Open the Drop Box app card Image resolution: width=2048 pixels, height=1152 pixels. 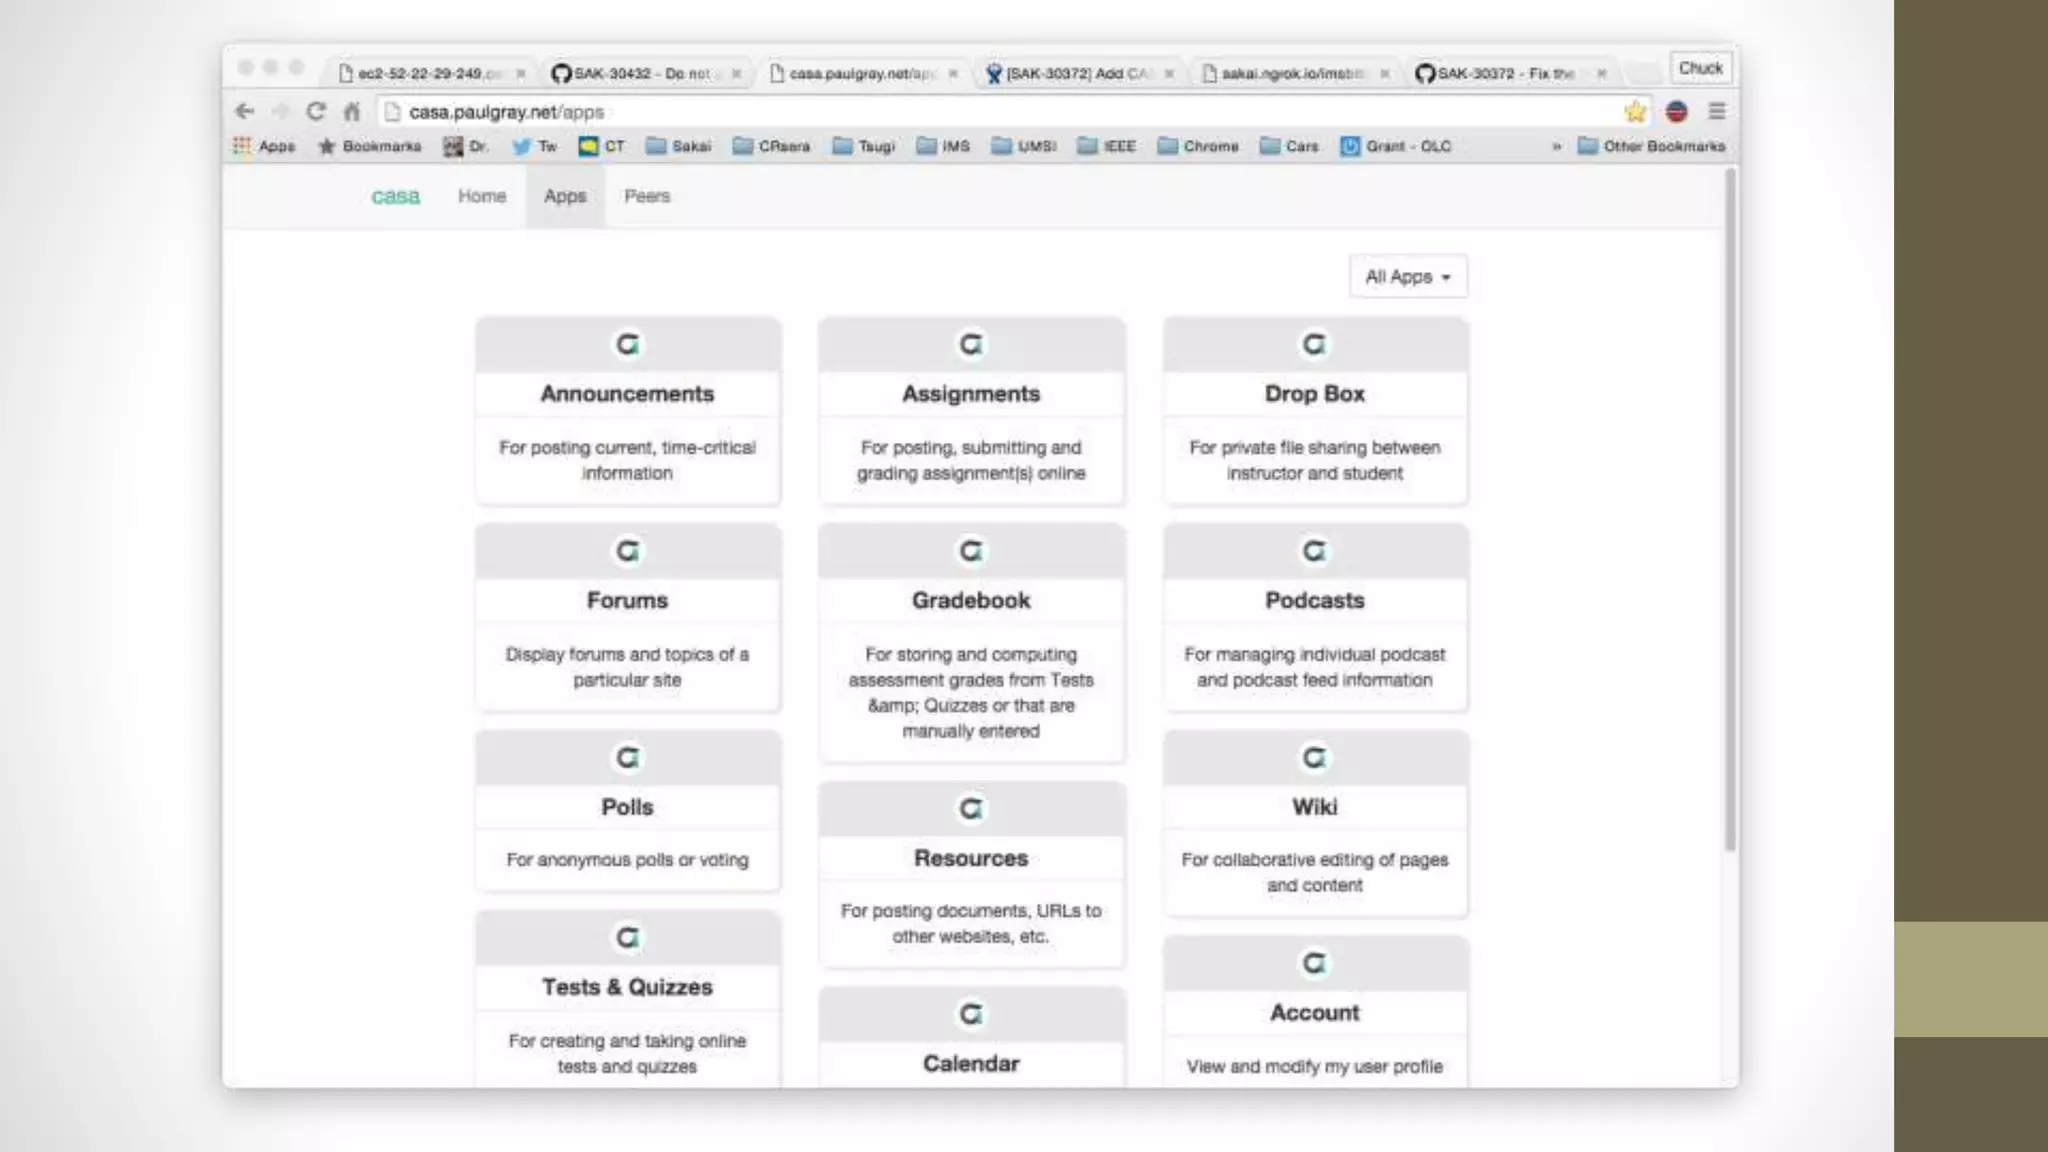click(x=1314, y=394)
